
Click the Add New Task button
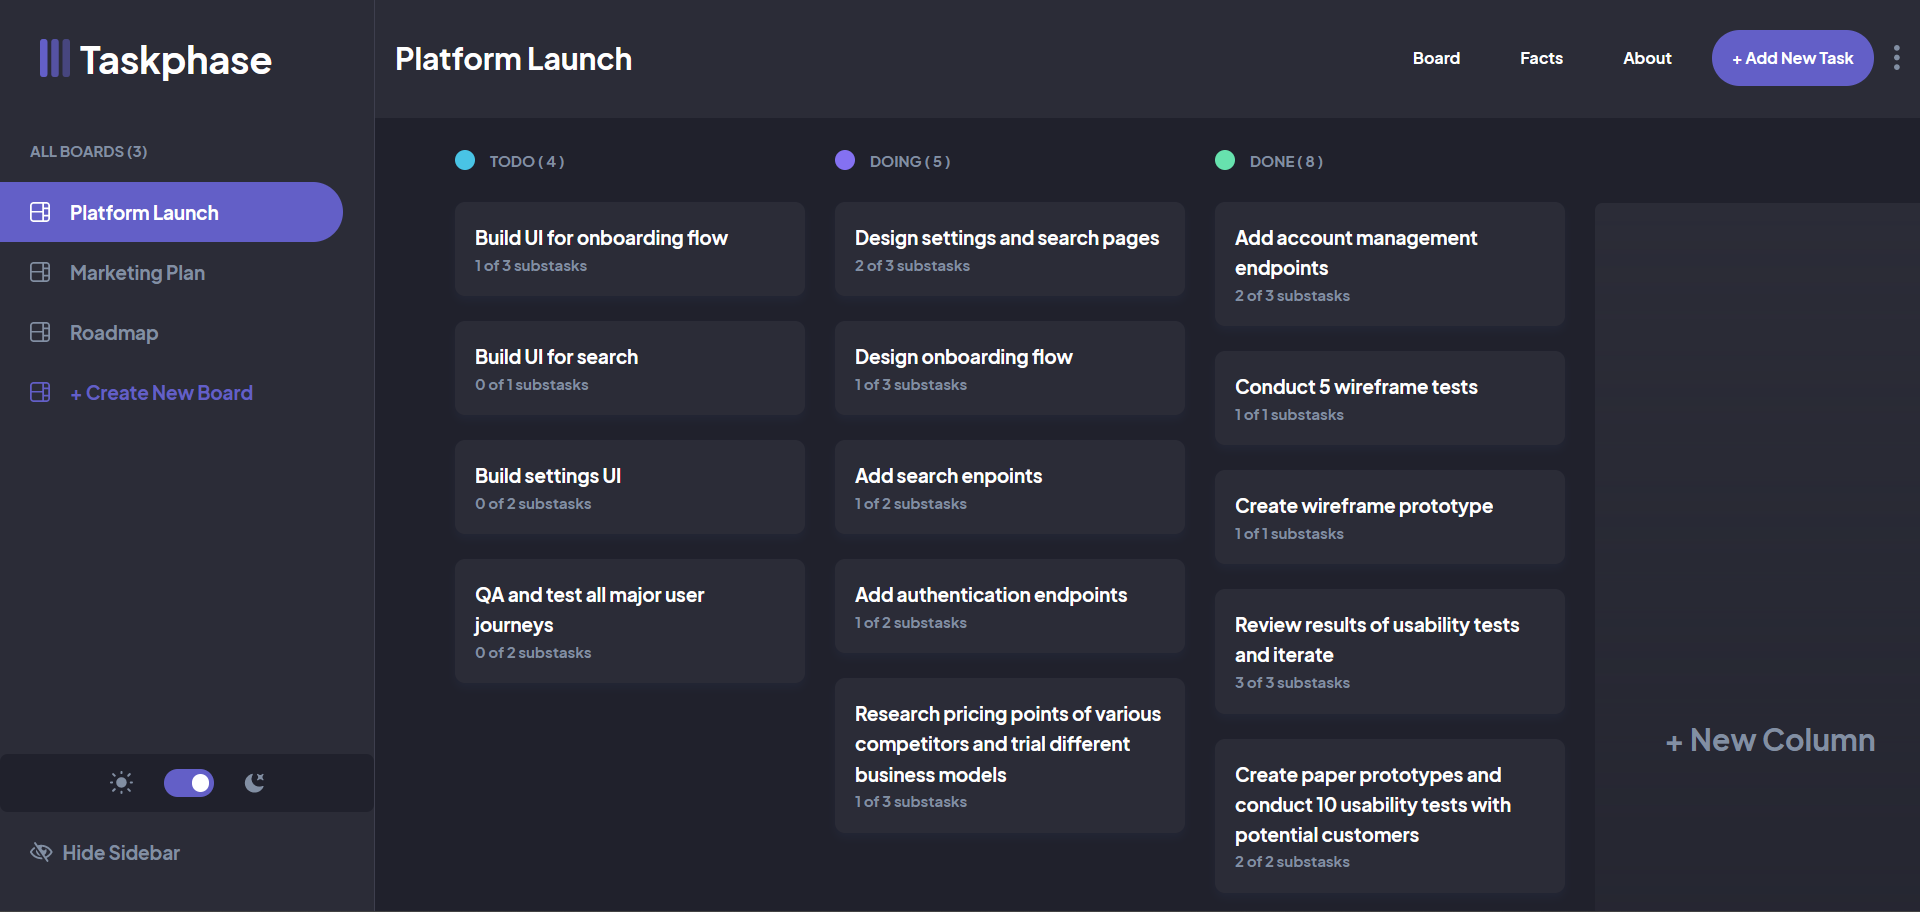(x=1792, y=58)
